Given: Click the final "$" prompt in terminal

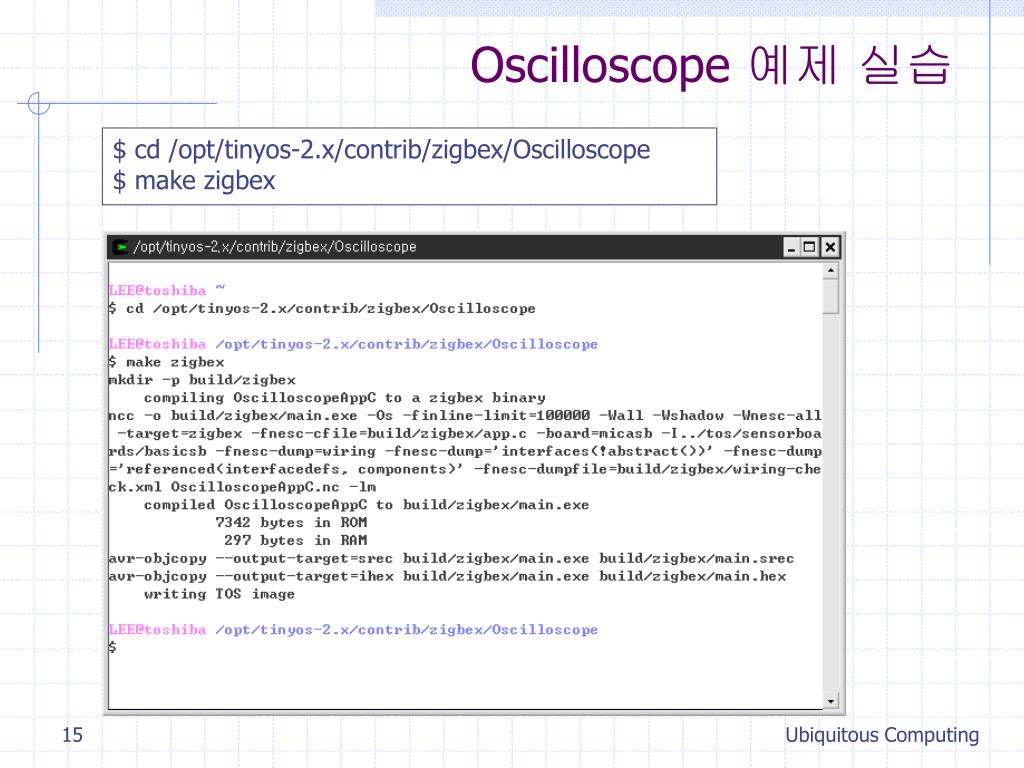Looking at the screenshot, I should [112, 647].
